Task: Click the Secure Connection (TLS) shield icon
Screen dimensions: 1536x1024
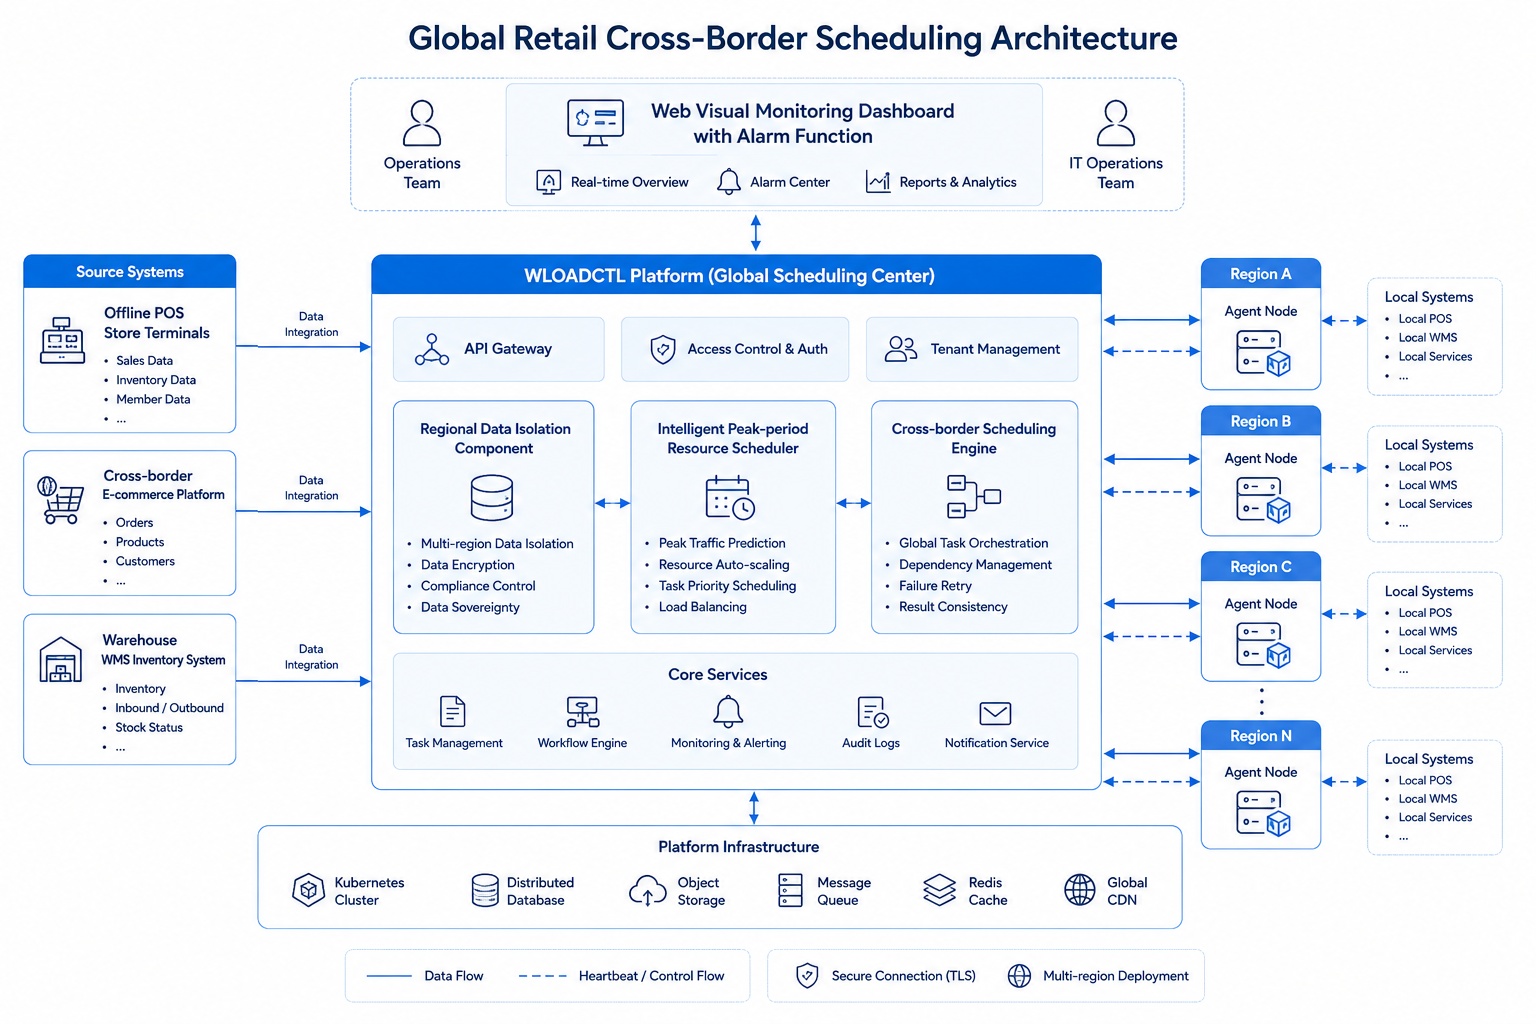Action: 807,976
